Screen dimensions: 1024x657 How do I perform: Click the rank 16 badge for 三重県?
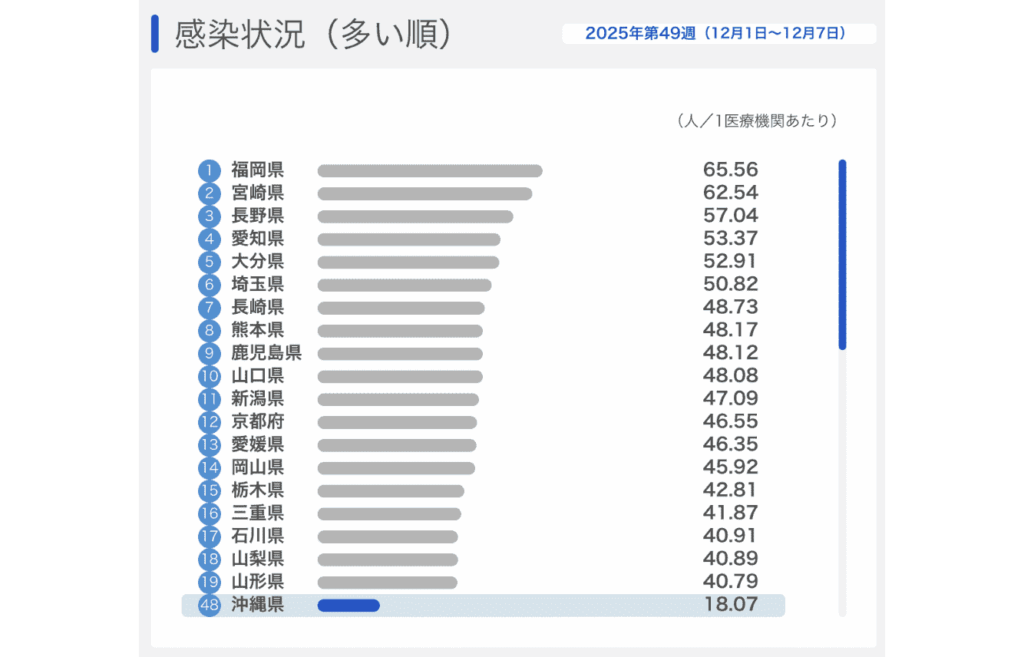click(209, 514)
